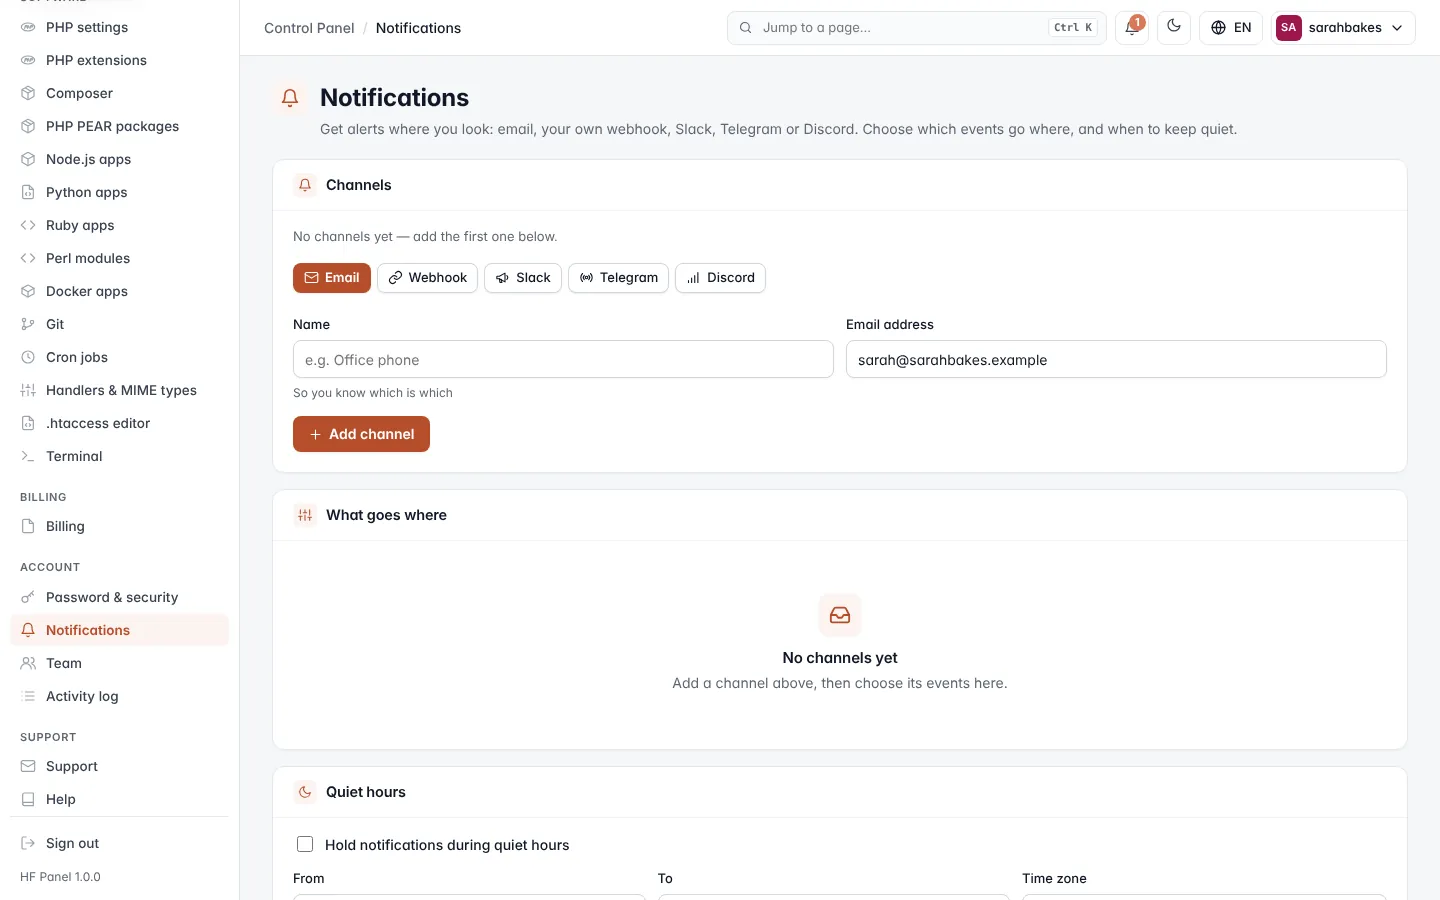Open PHP settings in sidebar
Viewport: 1440px width, 900px height.
[x=119, y=27]
